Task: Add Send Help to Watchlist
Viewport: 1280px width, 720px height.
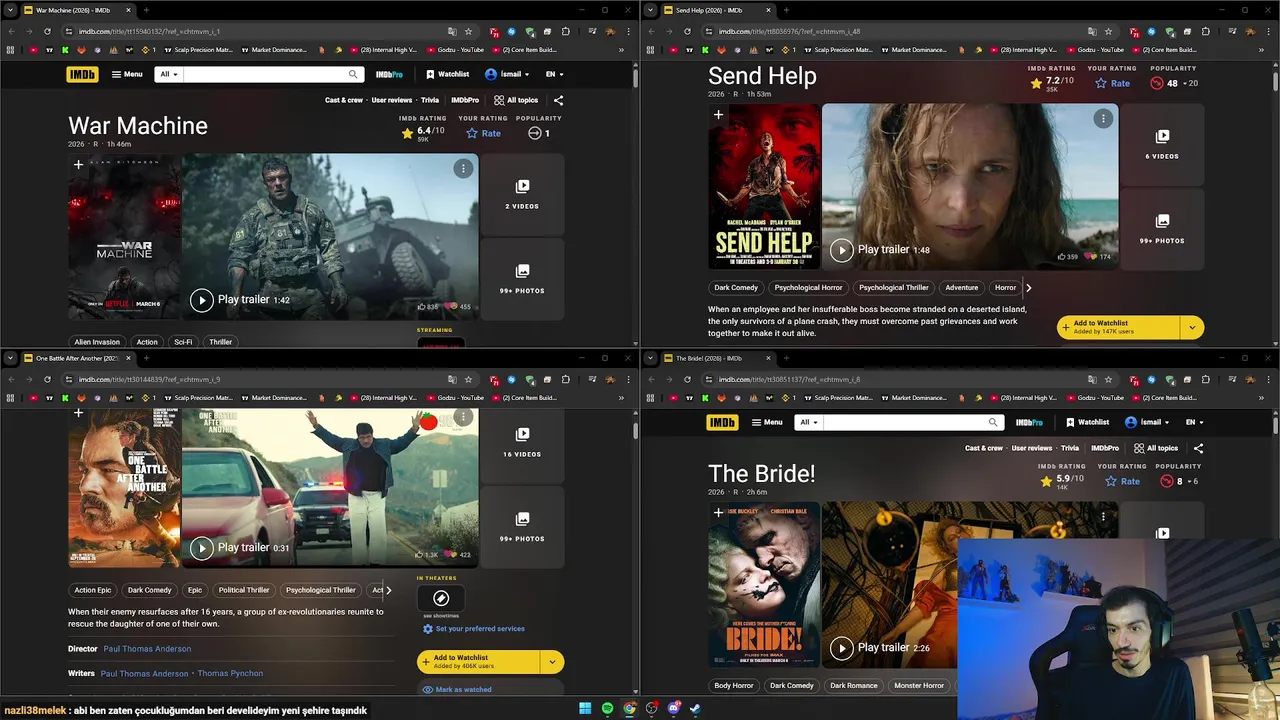Action: [1119, 327]
